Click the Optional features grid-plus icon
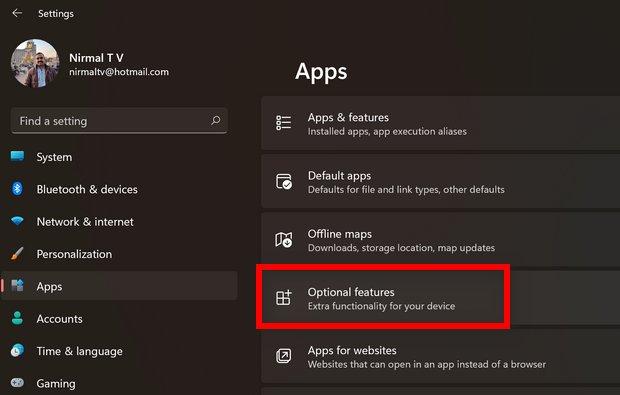The image size is (620, 395). (284, 297)
